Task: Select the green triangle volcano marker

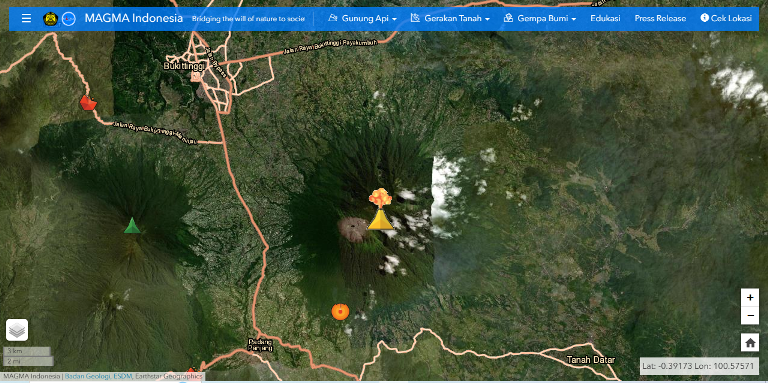Action: [132, 225]
